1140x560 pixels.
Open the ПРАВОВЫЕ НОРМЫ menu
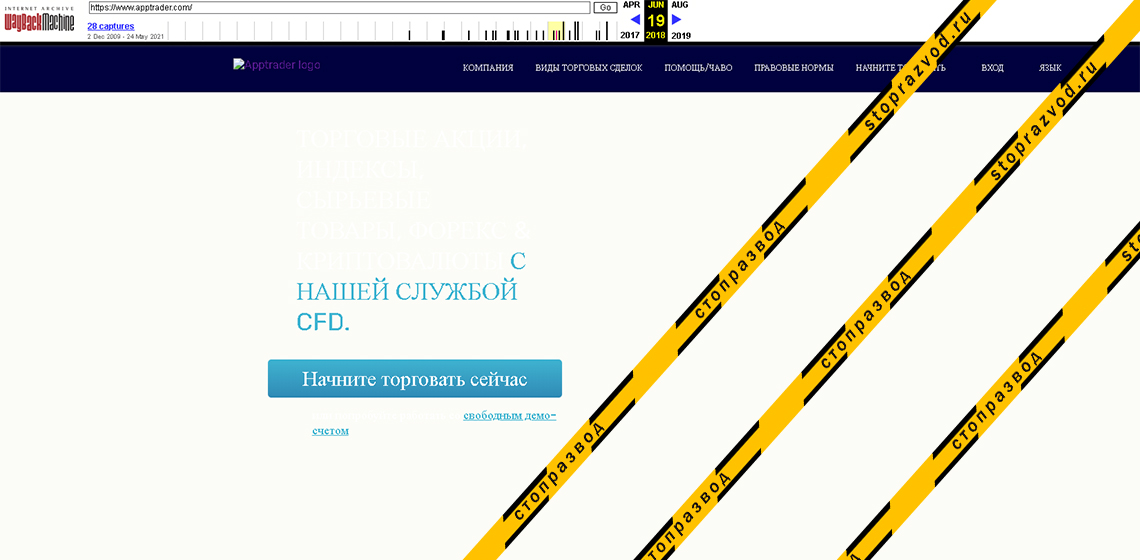pyautogui.click(x=794, y=68)
